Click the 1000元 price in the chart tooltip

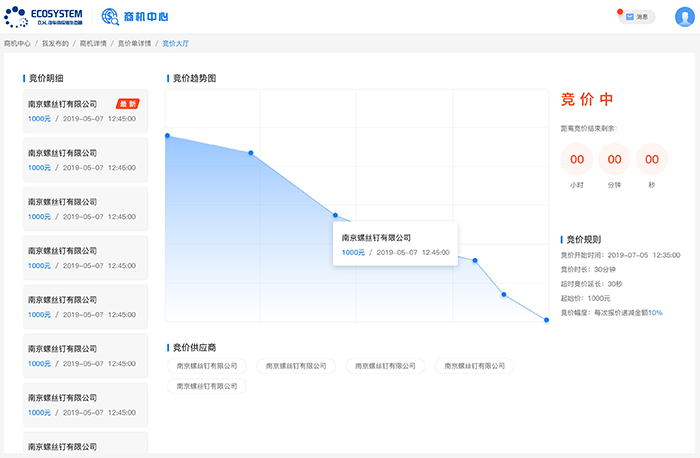pos(353,253)
